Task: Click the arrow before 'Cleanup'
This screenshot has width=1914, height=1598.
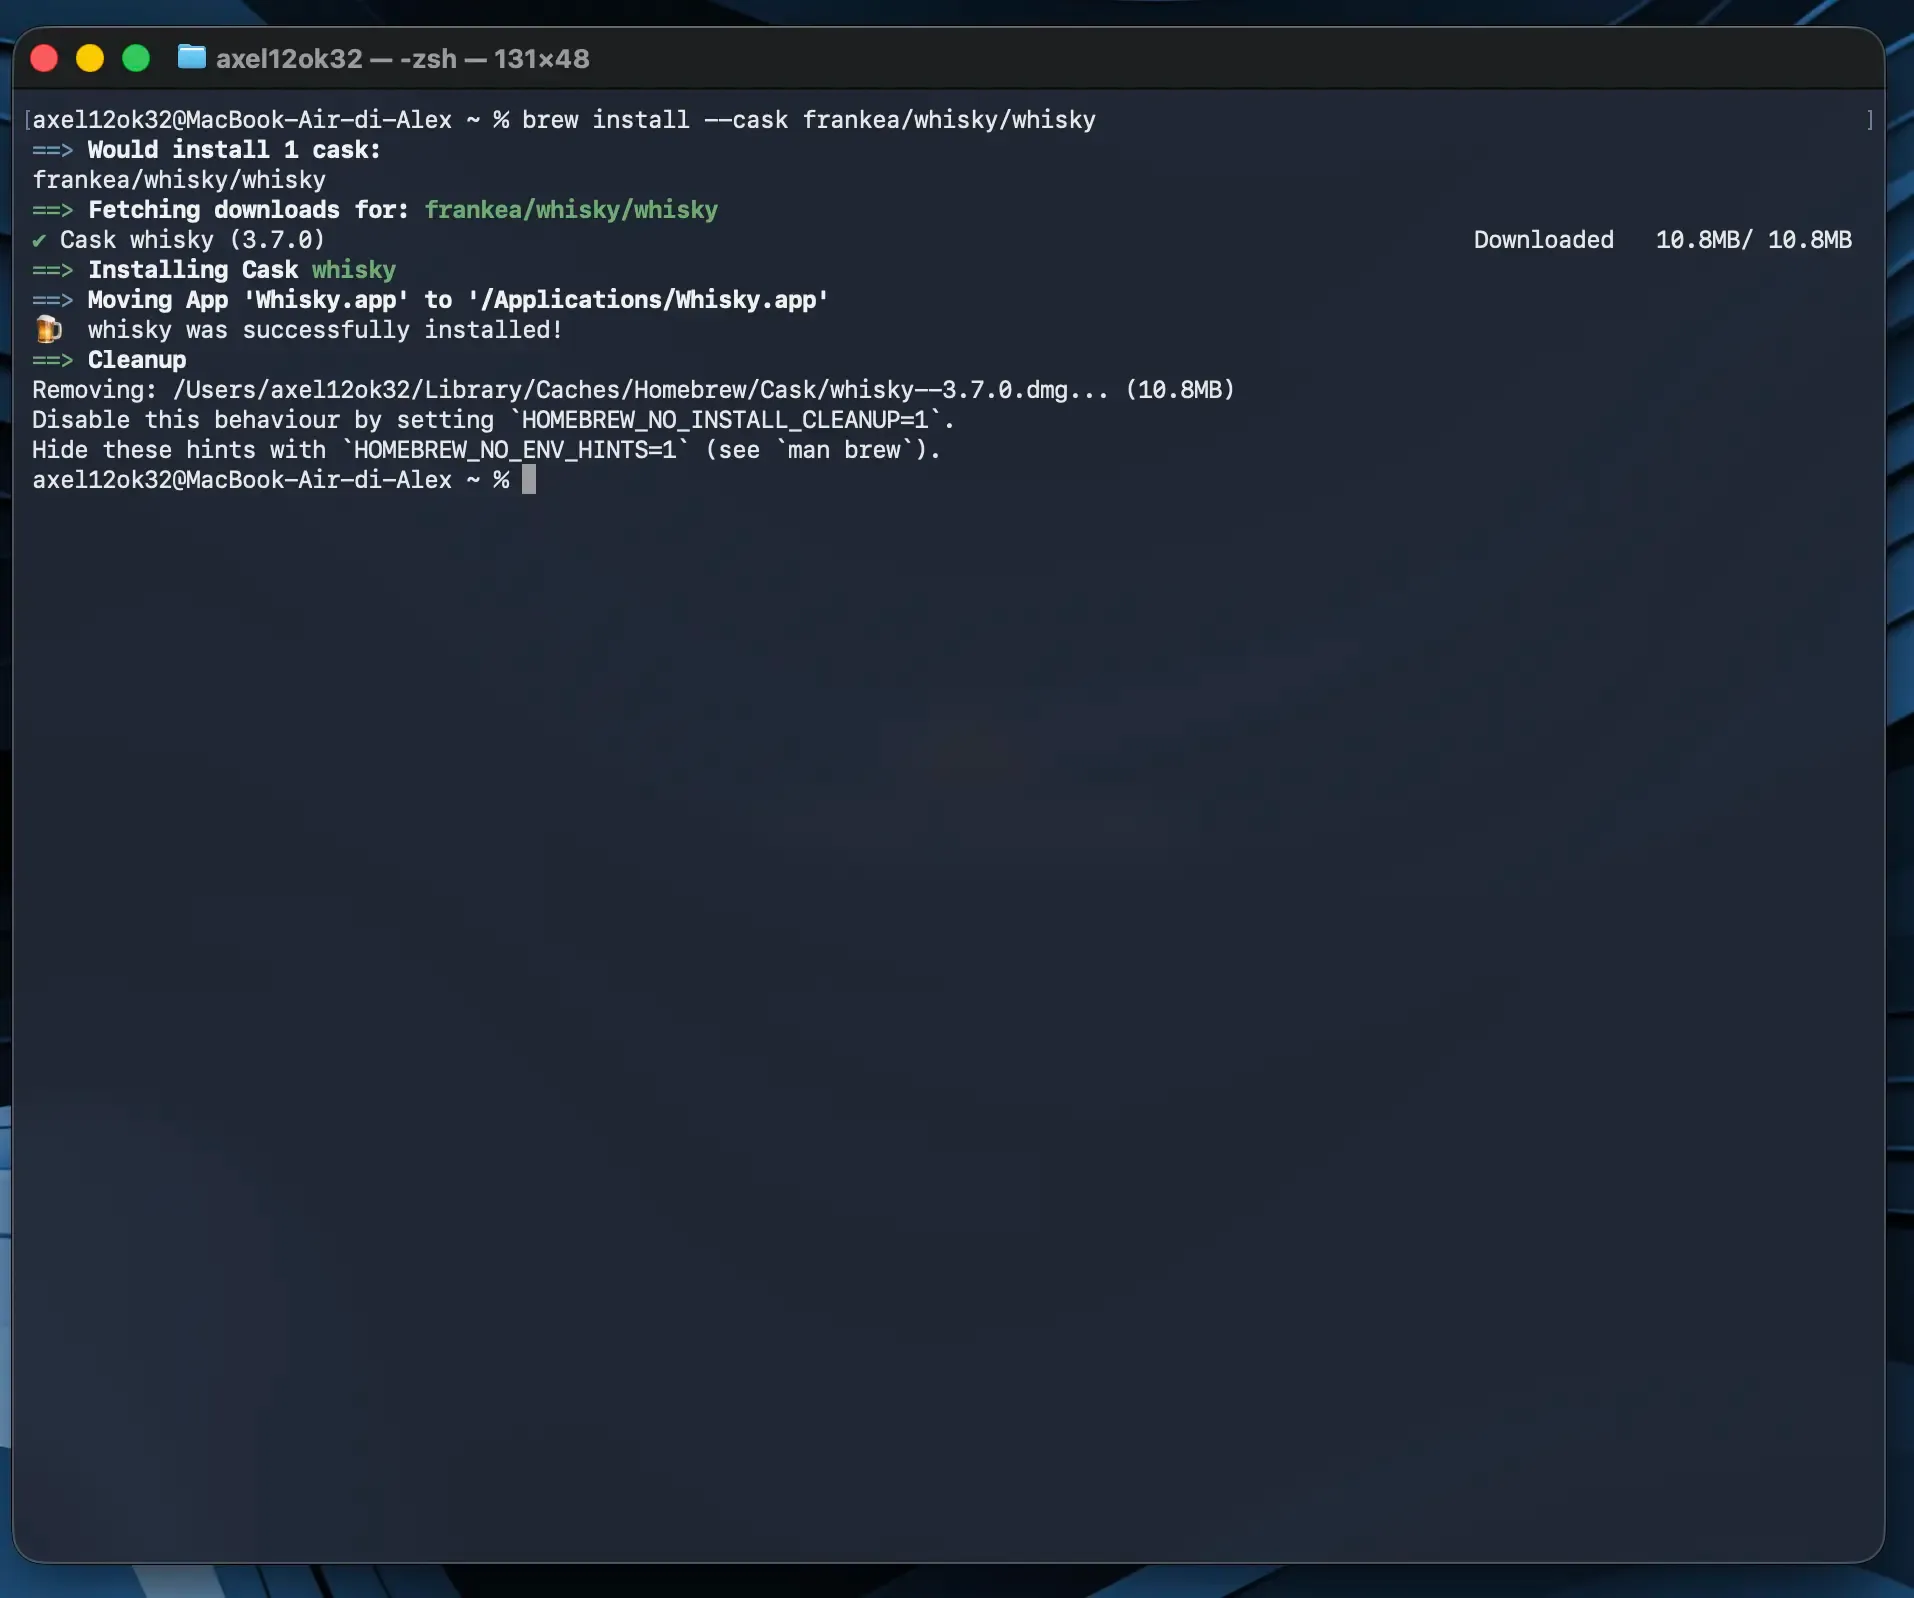Action: point(53,360)
